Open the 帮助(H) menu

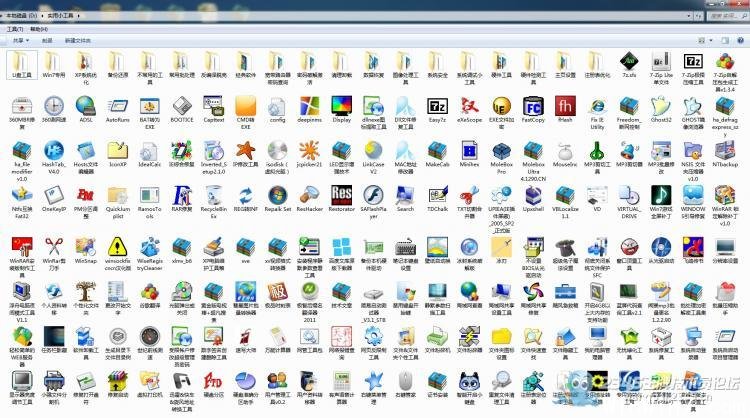(x=39, y=29)
